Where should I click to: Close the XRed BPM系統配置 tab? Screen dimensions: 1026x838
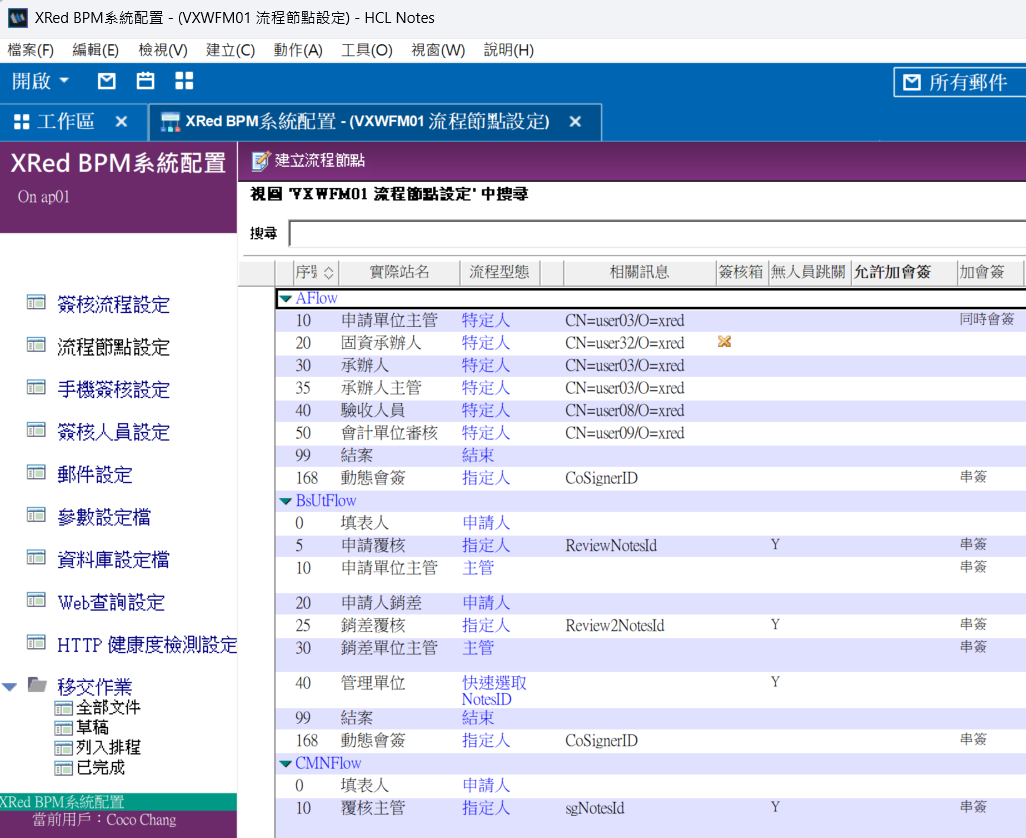(x=575, y=121)
